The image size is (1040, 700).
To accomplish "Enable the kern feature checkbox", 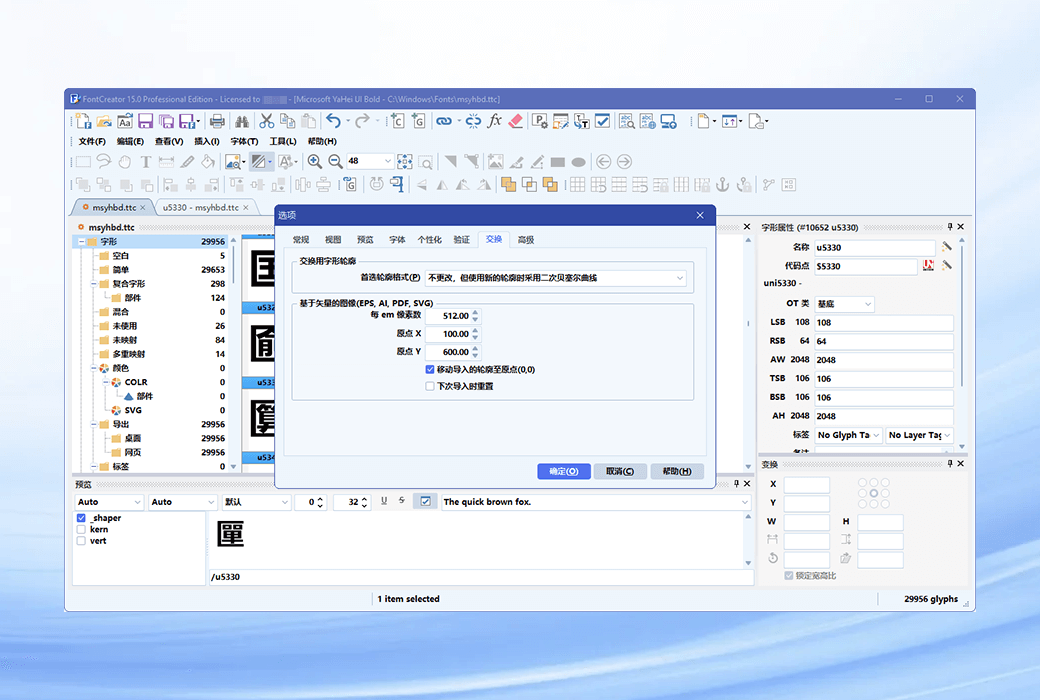I will click(81, 529).
